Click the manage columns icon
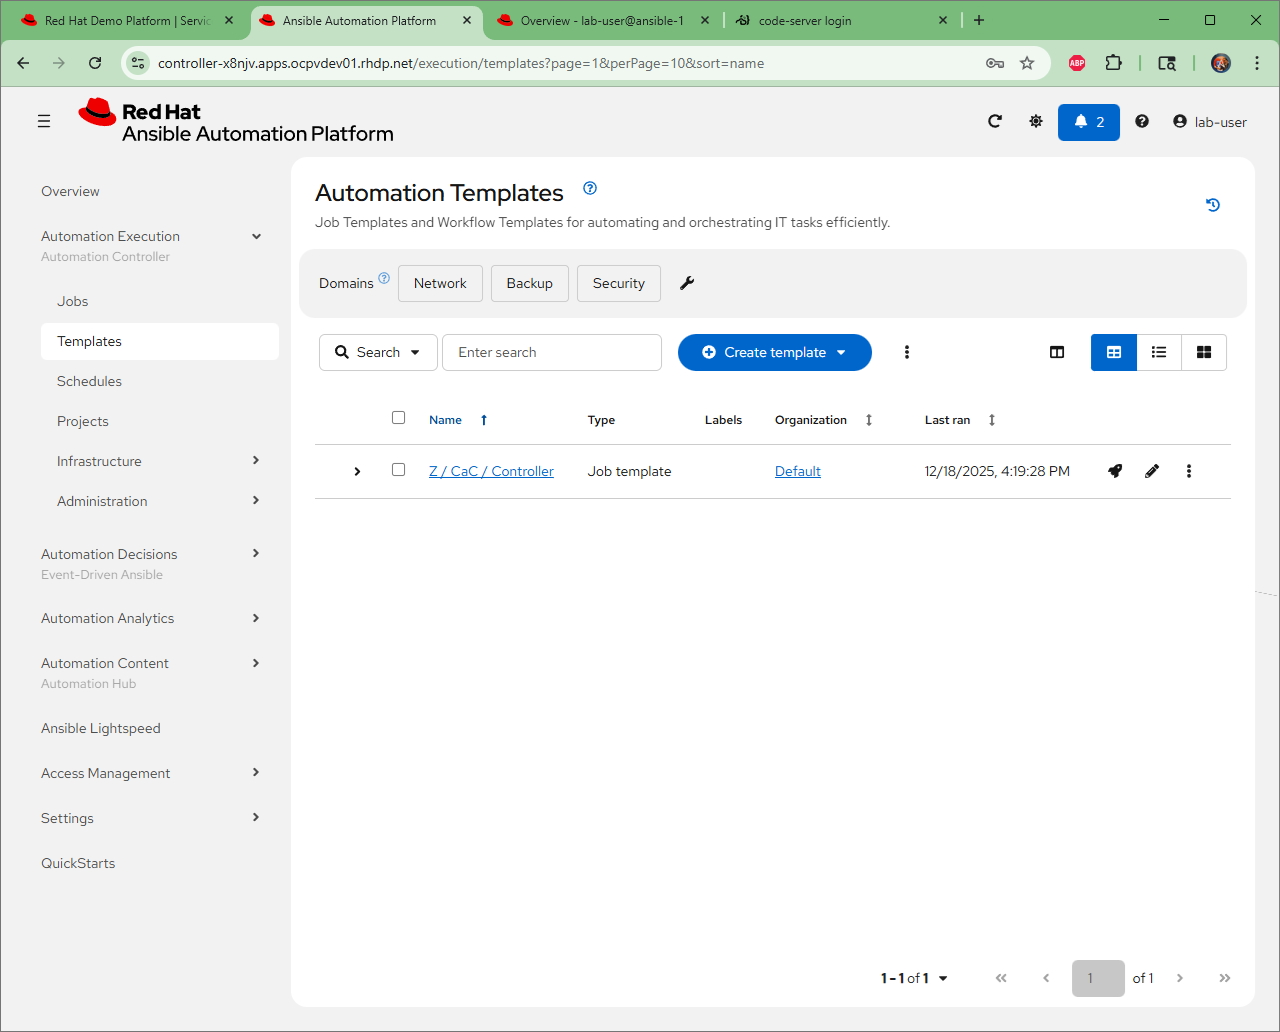This screenshot has height=1032, width=1280. [1057, 352]
